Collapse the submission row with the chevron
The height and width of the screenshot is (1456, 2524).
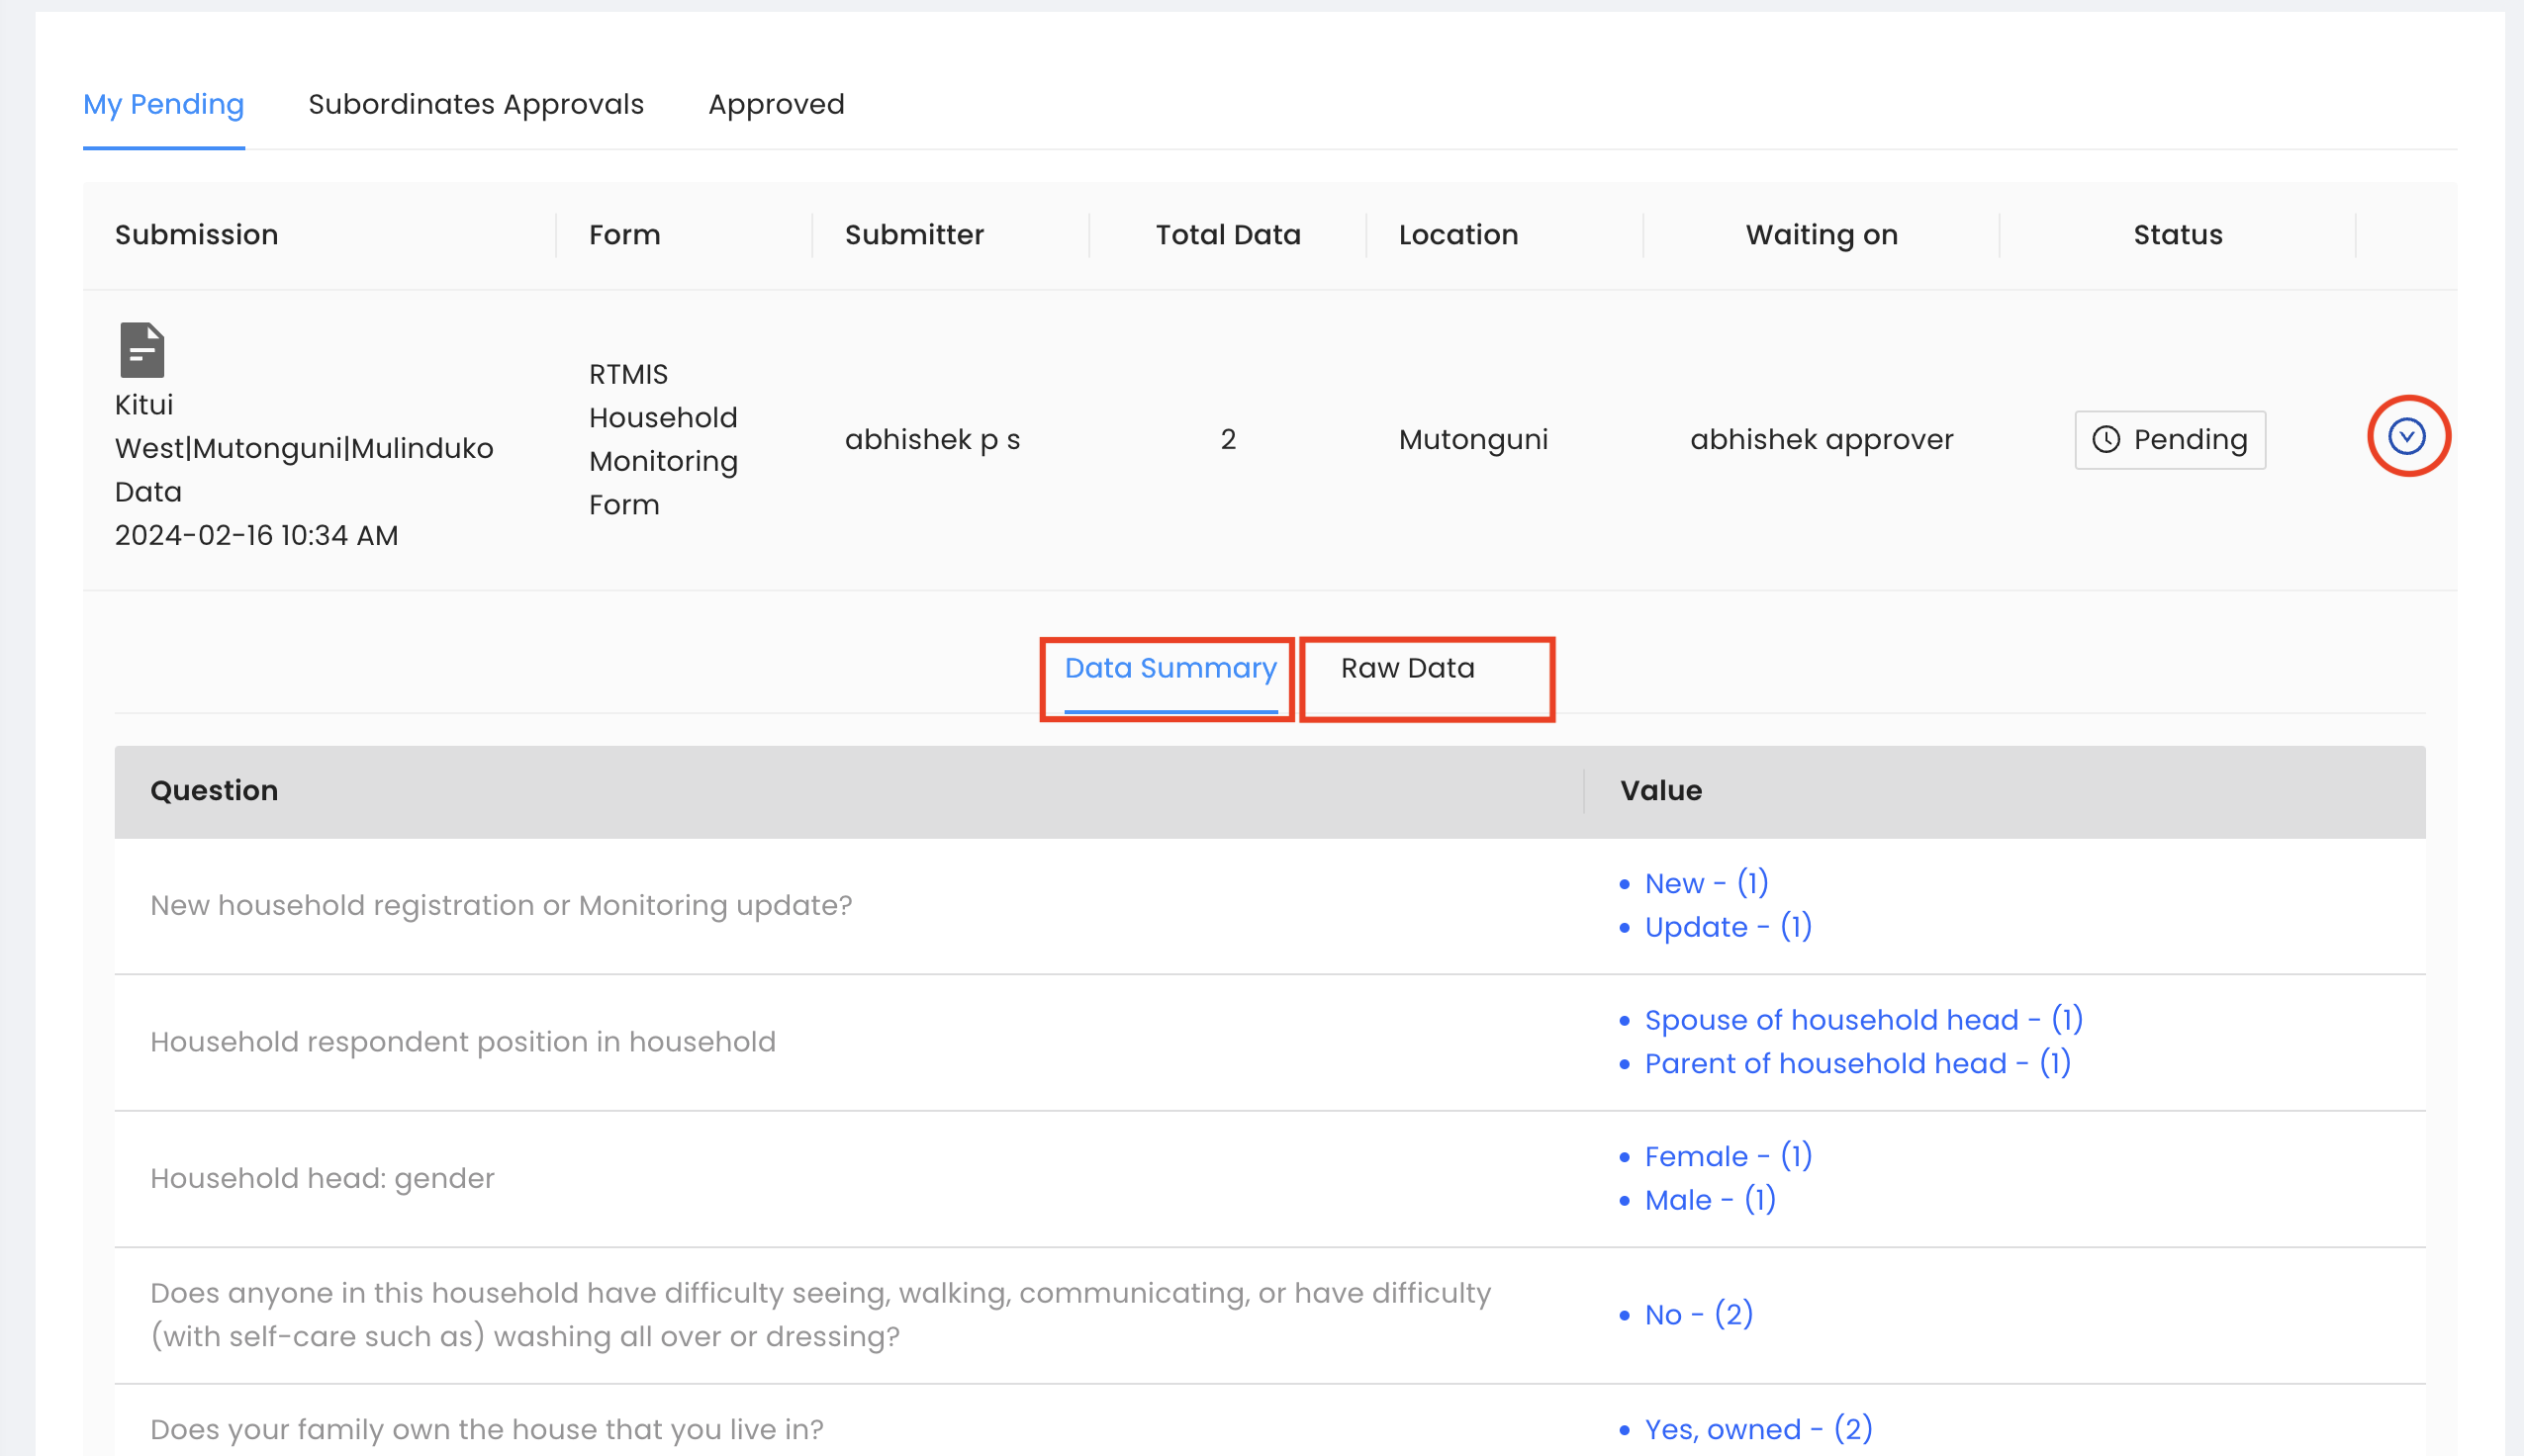(2406, 437)
